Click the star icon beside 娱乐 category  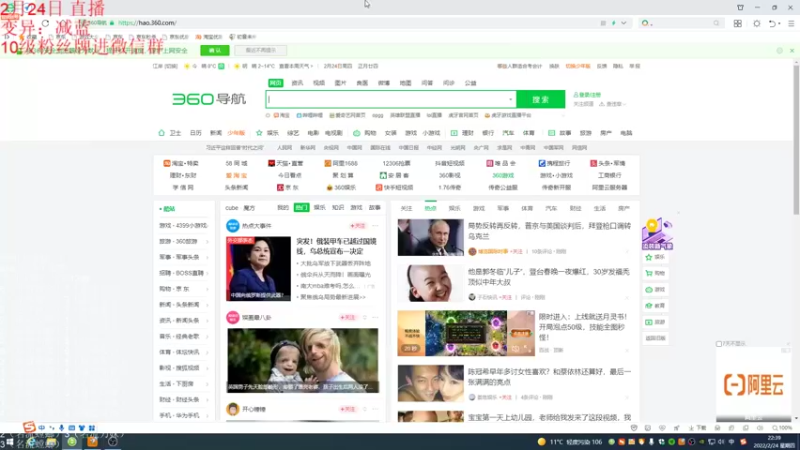pos(259,133)
